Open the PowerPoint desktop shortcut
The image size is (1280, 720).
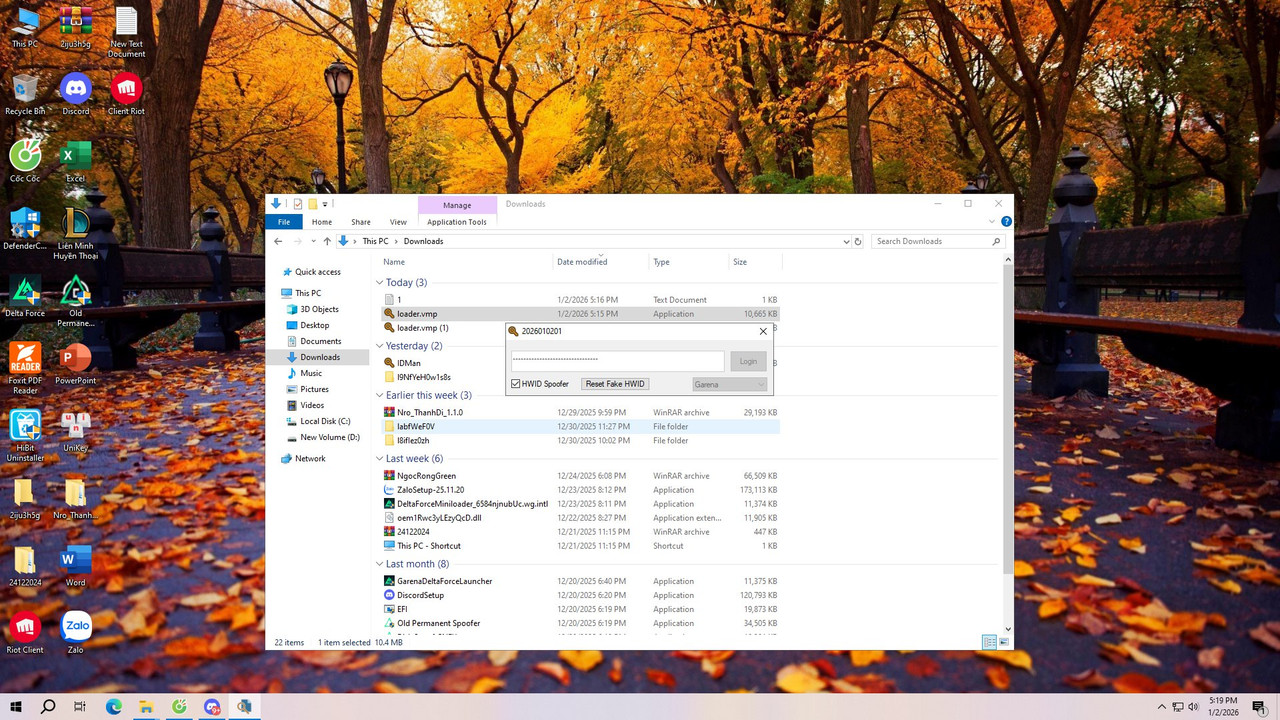pyautogui.click(x=76, y=363)
